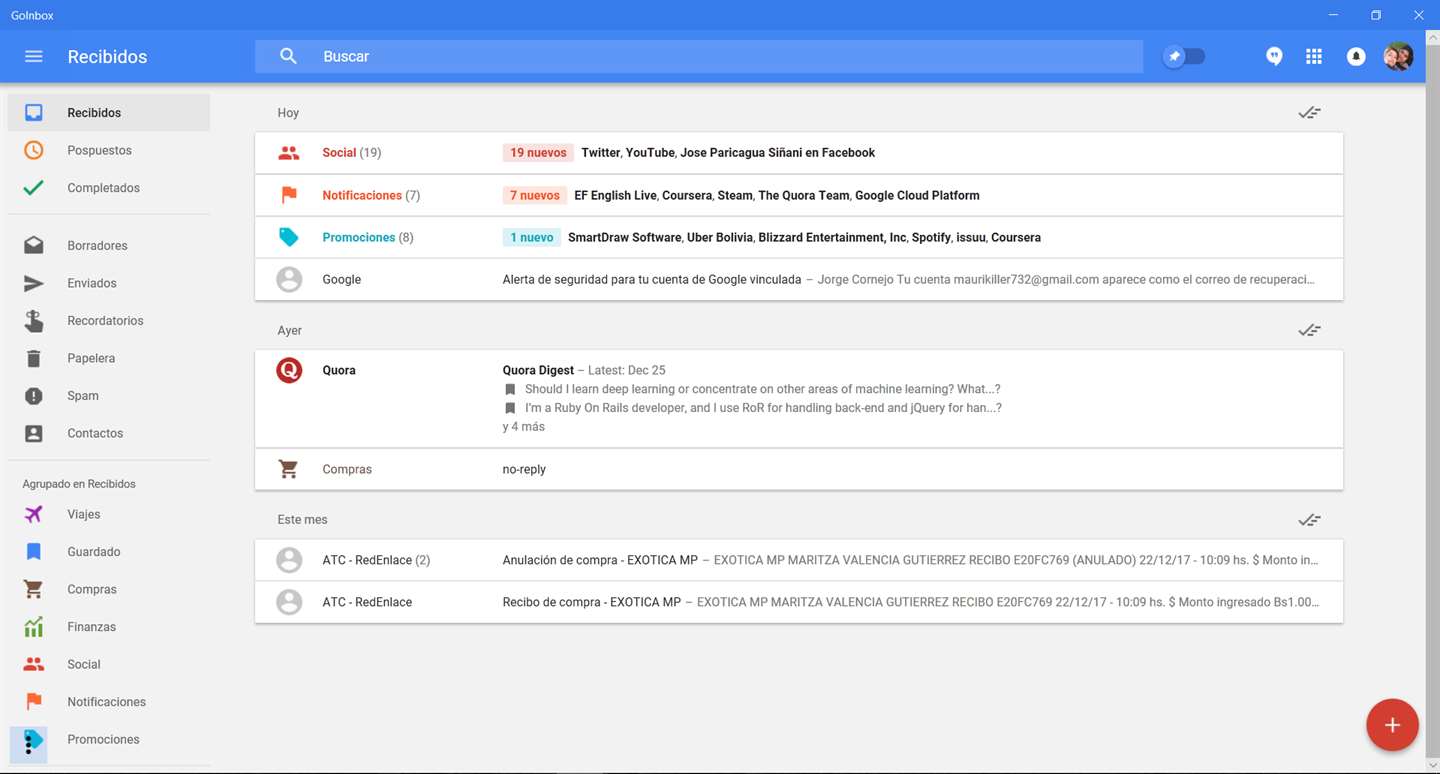Viewport: 1440px width, 774px height.
Task: Expand the Social (19) bundle
Action: (799, 153)
